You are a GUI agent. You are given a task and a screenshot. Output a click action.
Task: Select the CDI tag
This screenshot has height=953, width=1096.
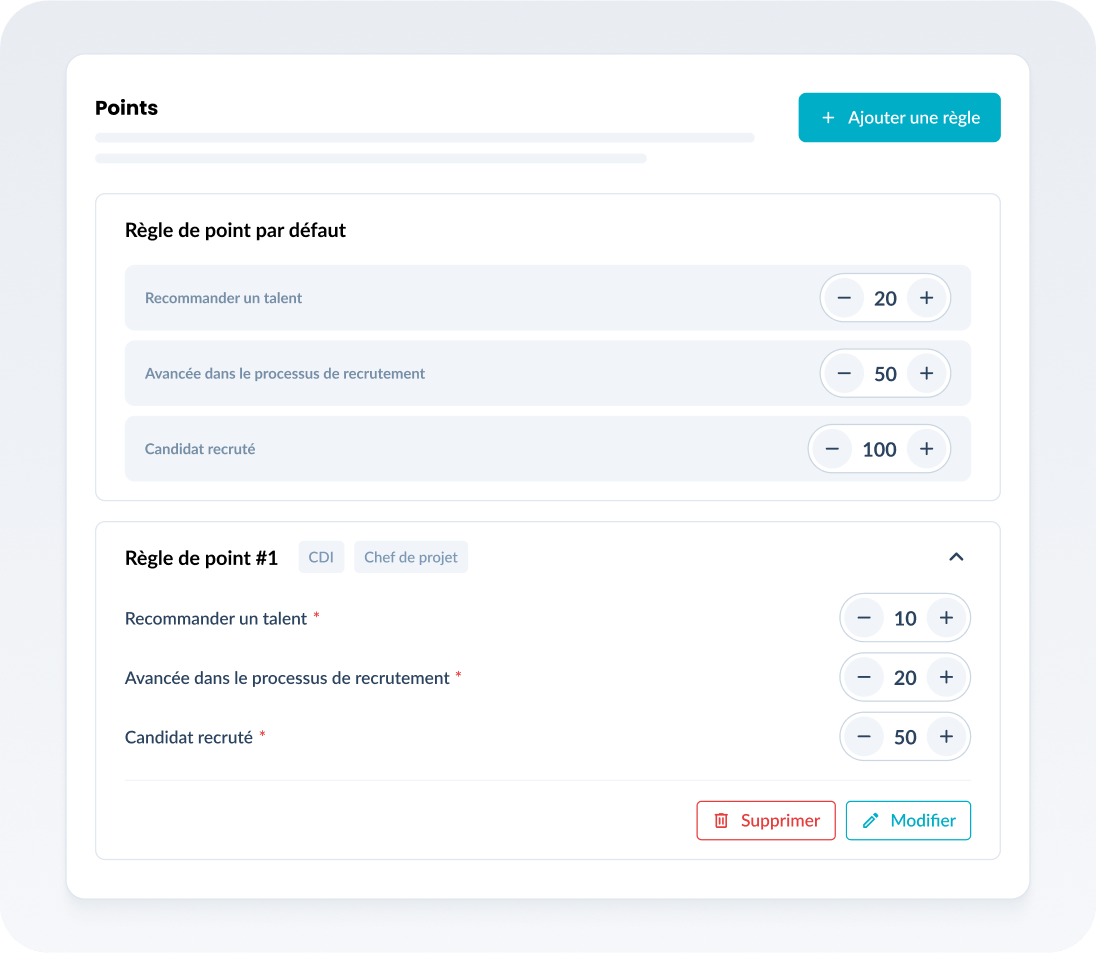(x=321, y=558)
